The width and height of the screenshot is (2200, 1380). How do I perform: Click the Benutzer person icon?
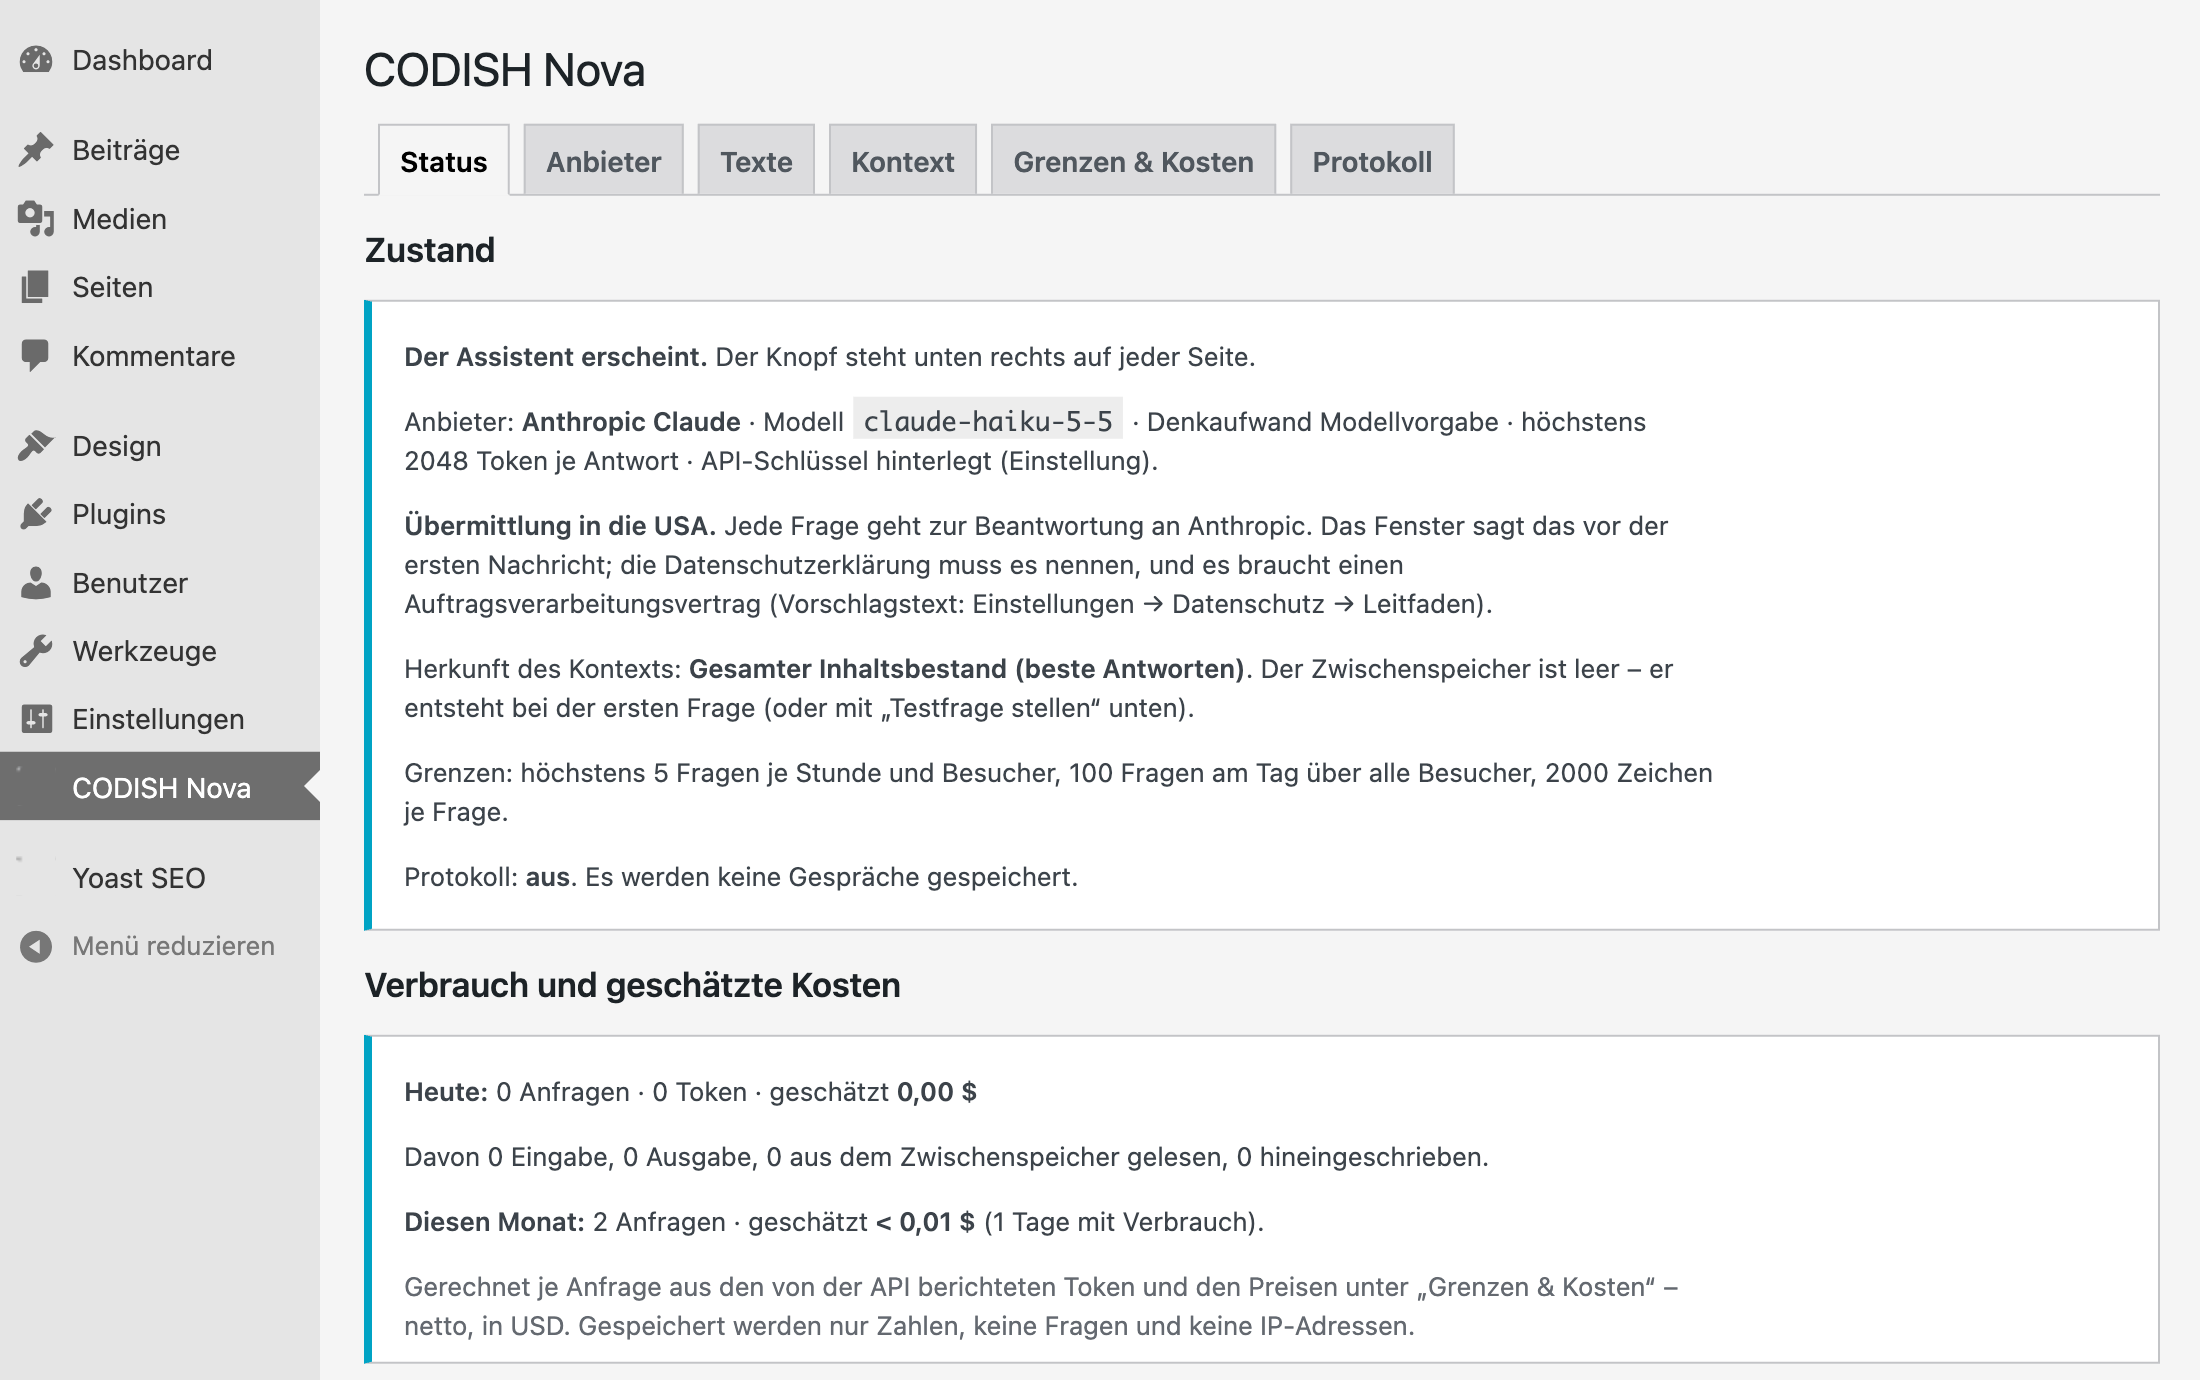(36, 583)
